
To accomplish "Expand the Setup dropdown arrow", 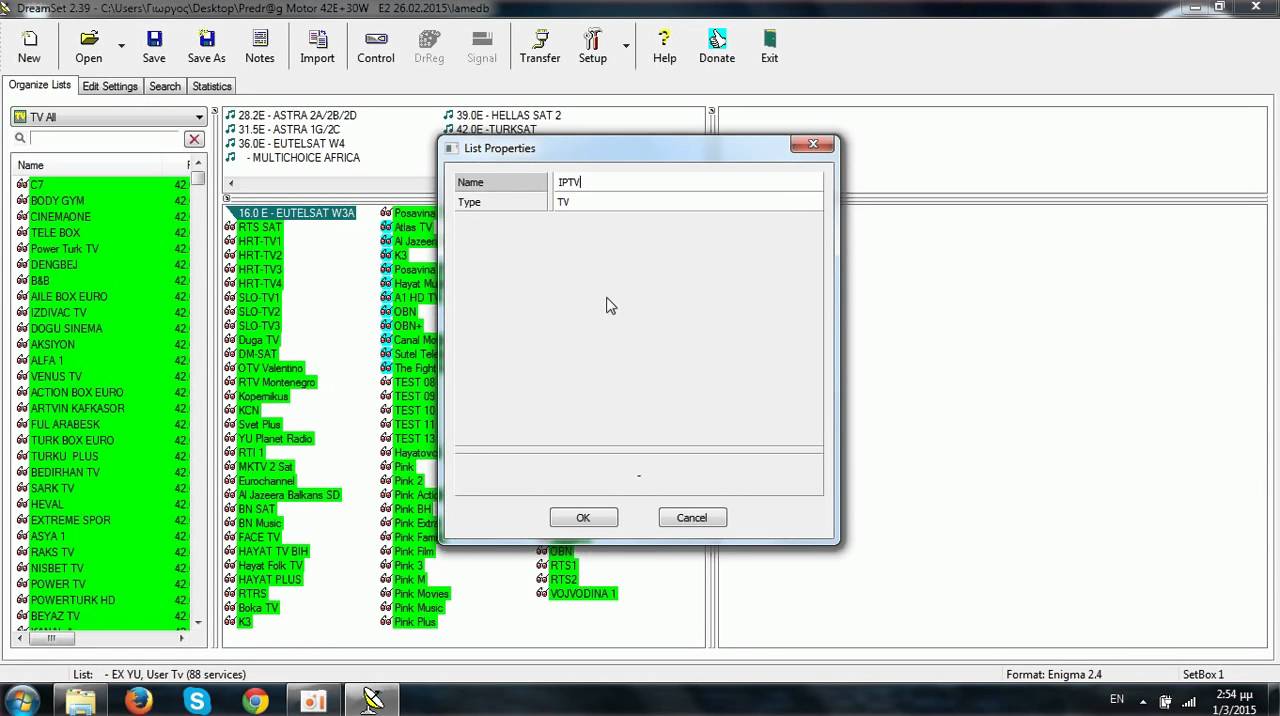I will 626,46.
